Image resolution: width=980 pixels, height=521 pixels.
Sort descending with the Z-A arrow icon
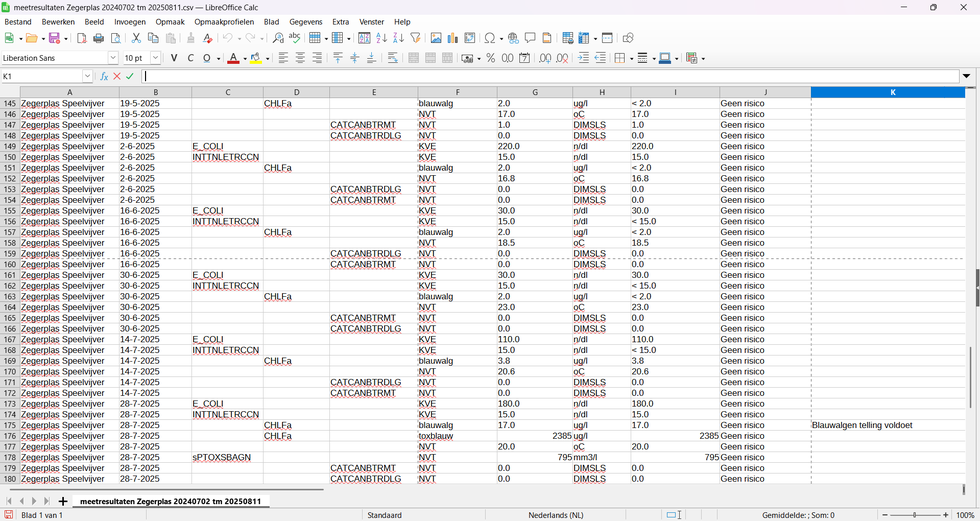pos(398,38)
